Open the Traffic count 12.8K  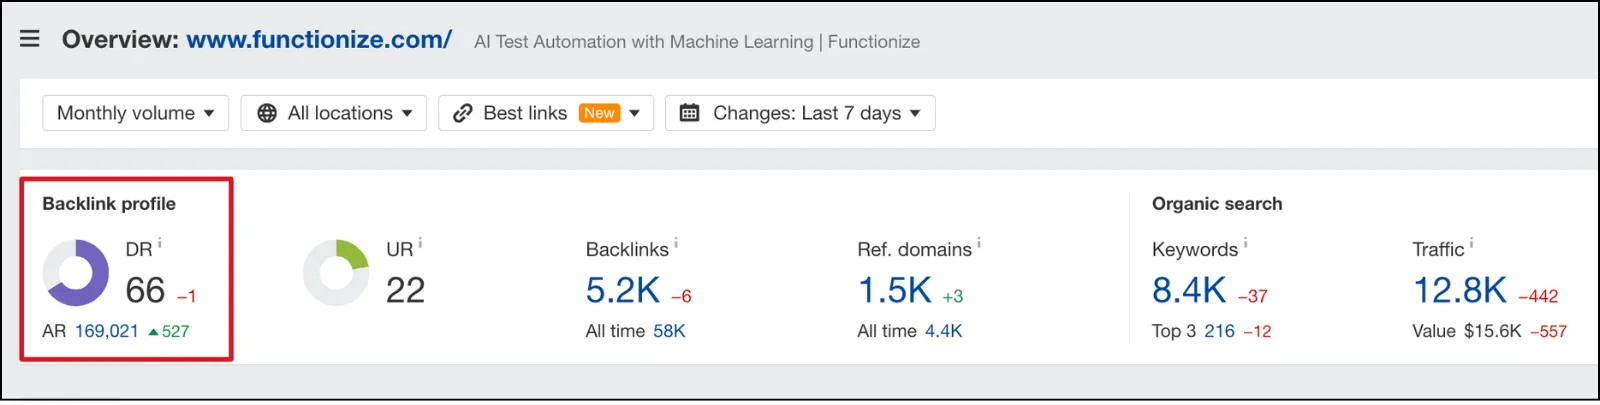point(1460,291)
